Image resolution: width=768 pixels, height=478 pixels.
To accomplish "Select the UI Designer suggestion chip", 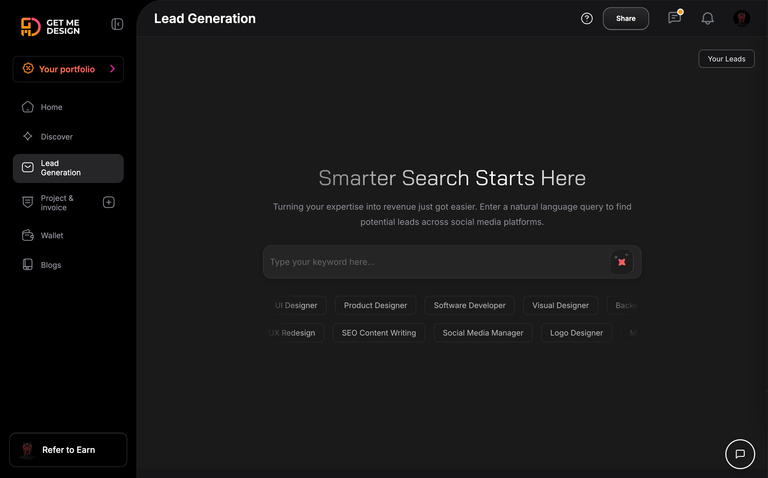I will [x=296, y=305].
